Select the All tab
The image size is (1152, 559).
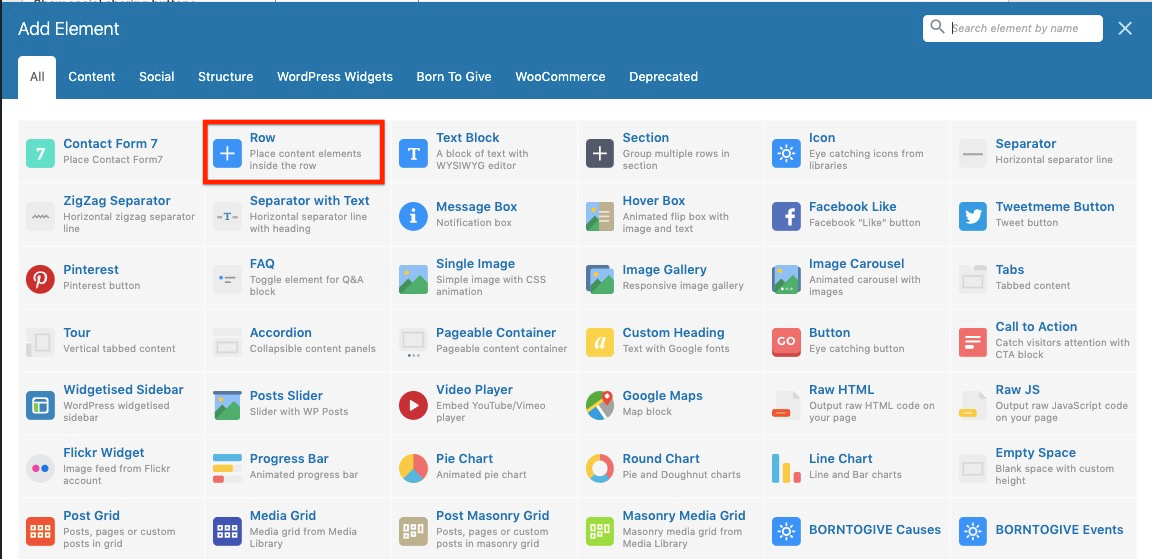tap(37, 76)
